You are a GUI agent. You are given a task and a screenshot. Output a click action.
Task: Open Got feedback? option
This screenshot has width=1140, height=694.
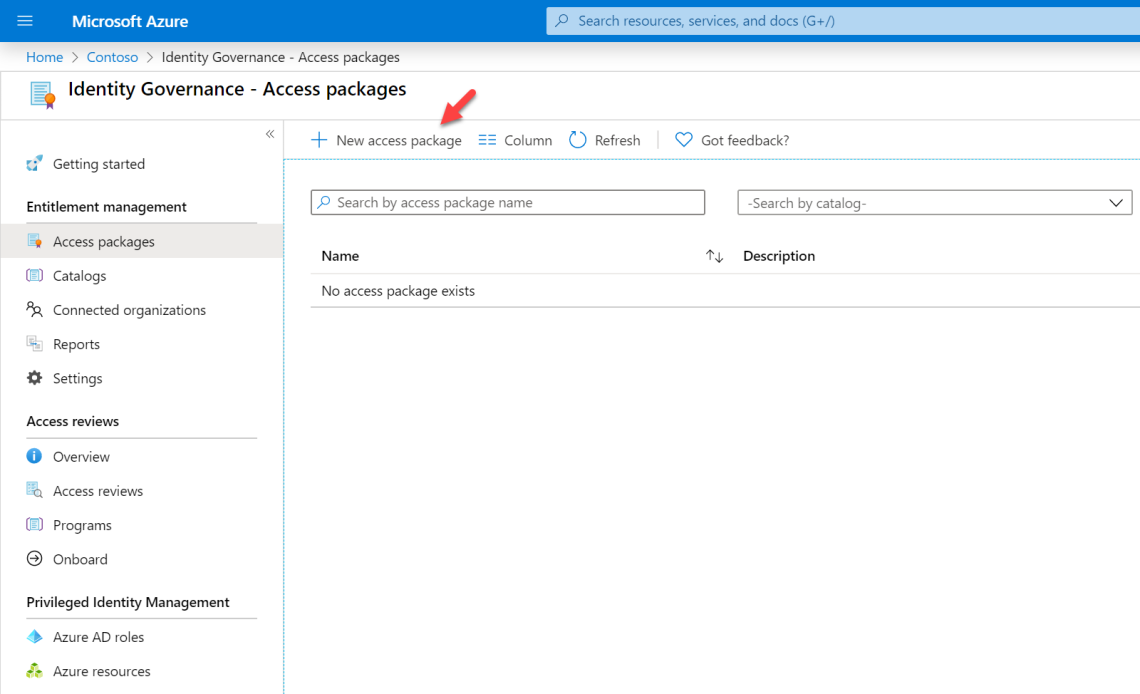731,140
